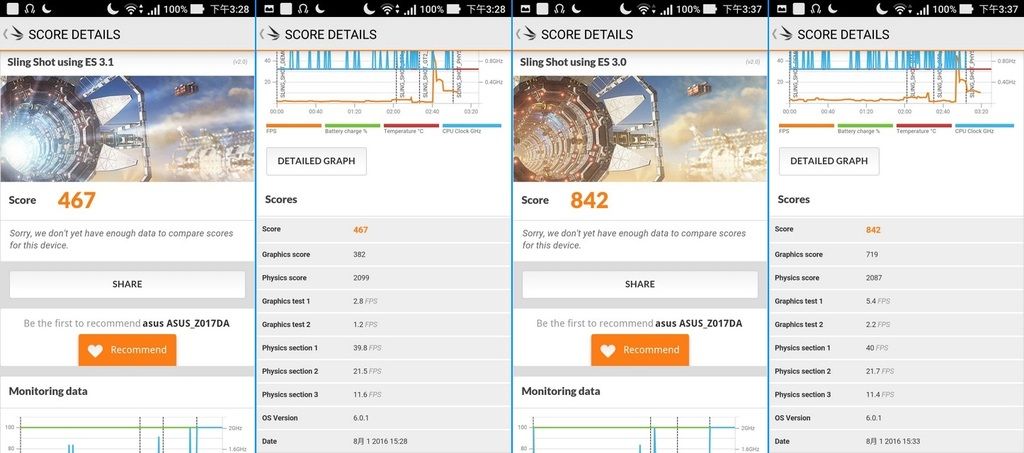This screenshot has height=453, width=1024.
Task: Click the SHARE button under score 467
Action: click(x=127, y=284)
